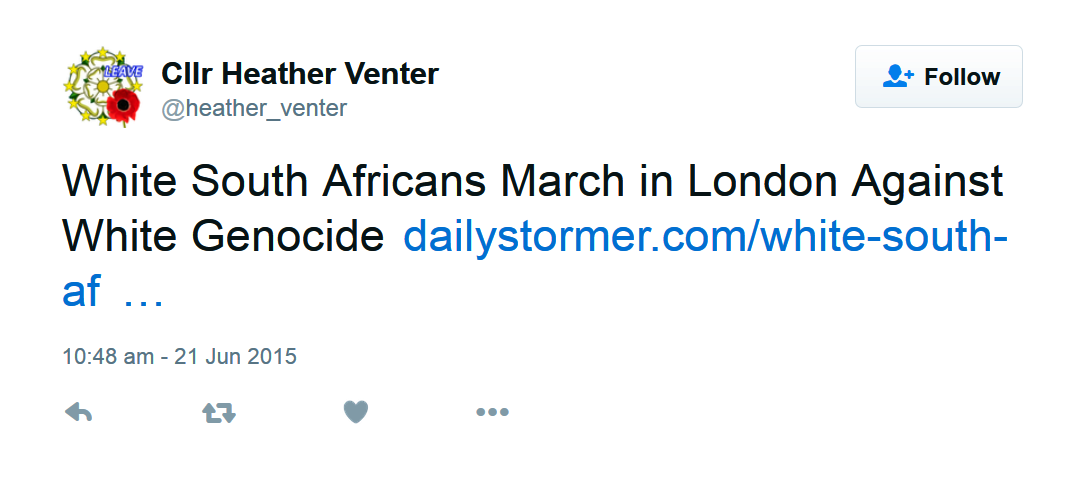Click the "LEAVE" badge on the avatar
This screenshot has height=477, width=1088.
(x=123, y=71)
